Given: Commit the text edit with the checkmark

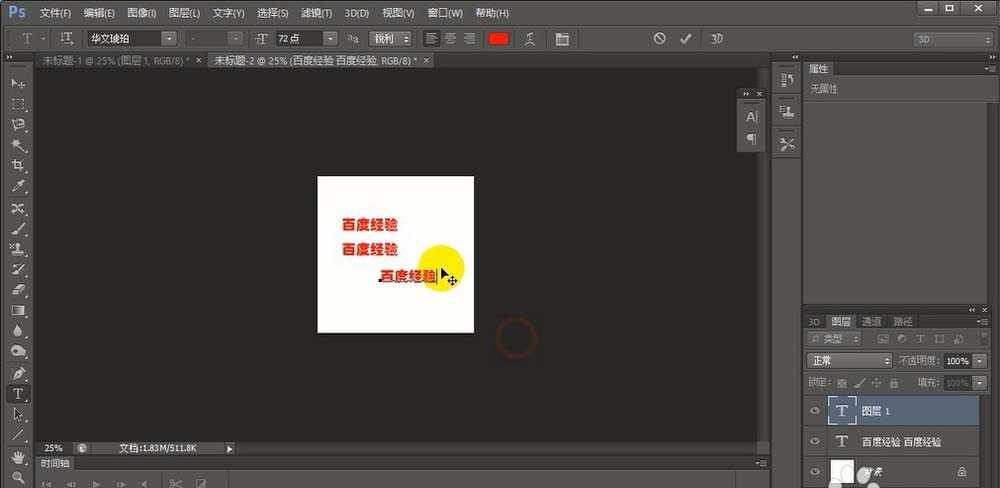Looking at the screenshot, I should coord(685,38).
